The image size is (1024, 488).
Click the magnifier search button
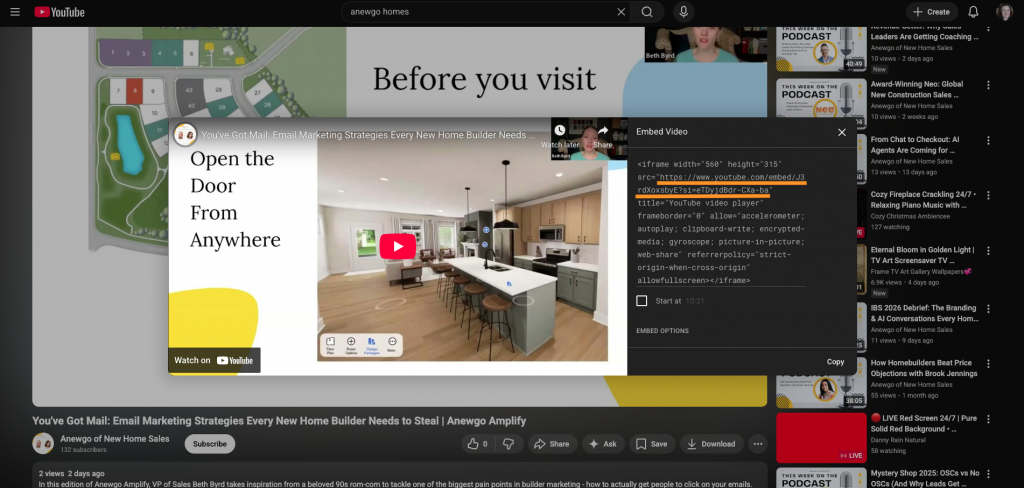tap(647, 12)
